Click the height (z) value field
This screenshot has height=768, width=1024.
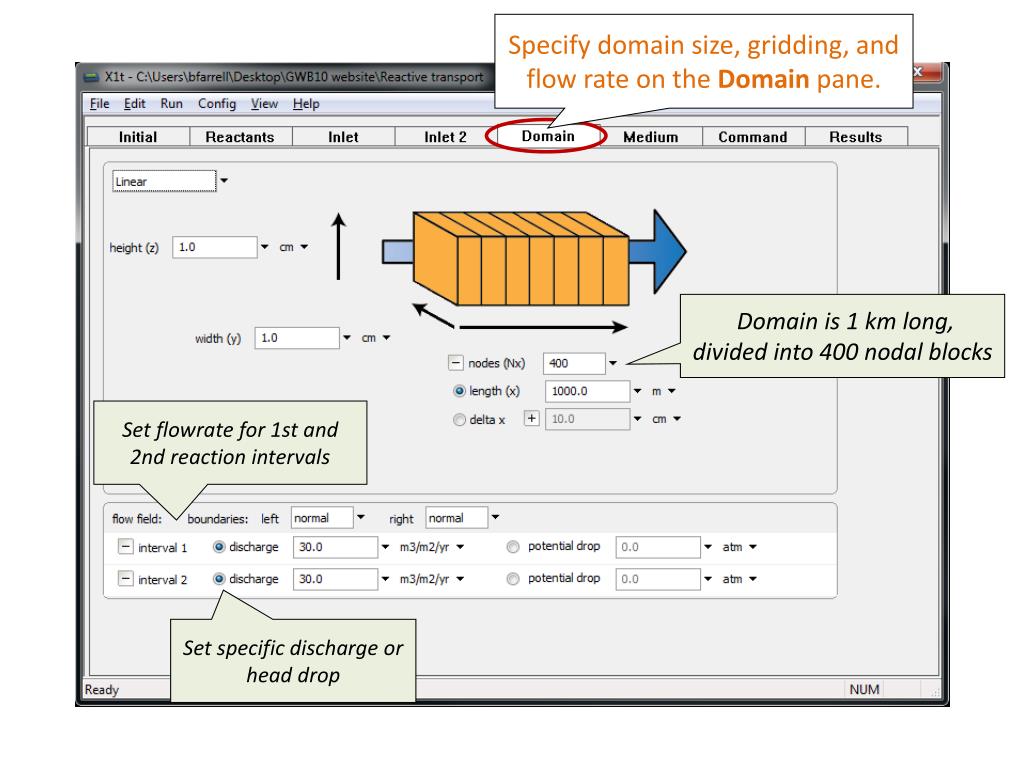pos(214,248)
